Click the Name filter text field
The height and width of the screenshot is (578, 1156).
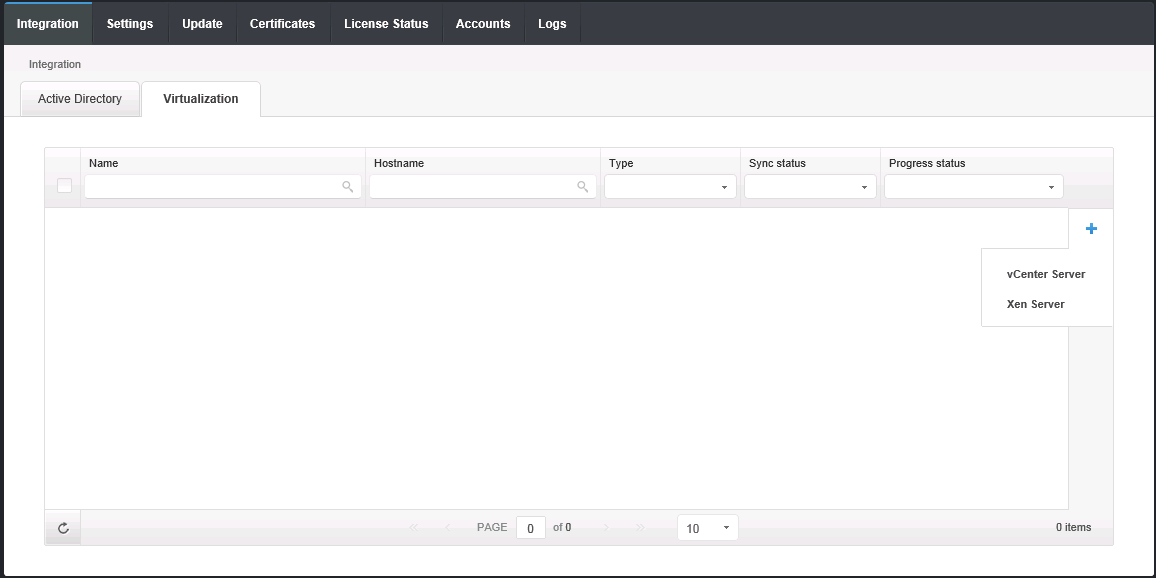pyautogui.click(x=213, y=187)
